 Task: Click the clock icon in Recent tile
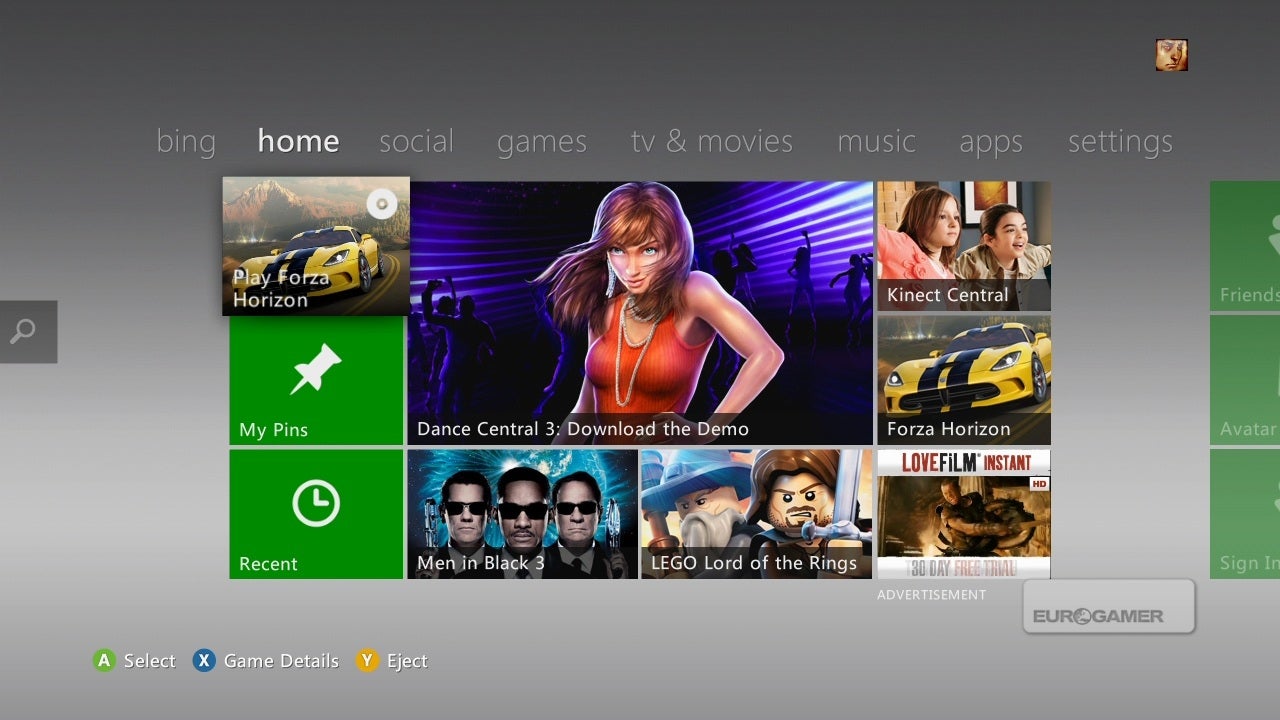pos(316,502)
